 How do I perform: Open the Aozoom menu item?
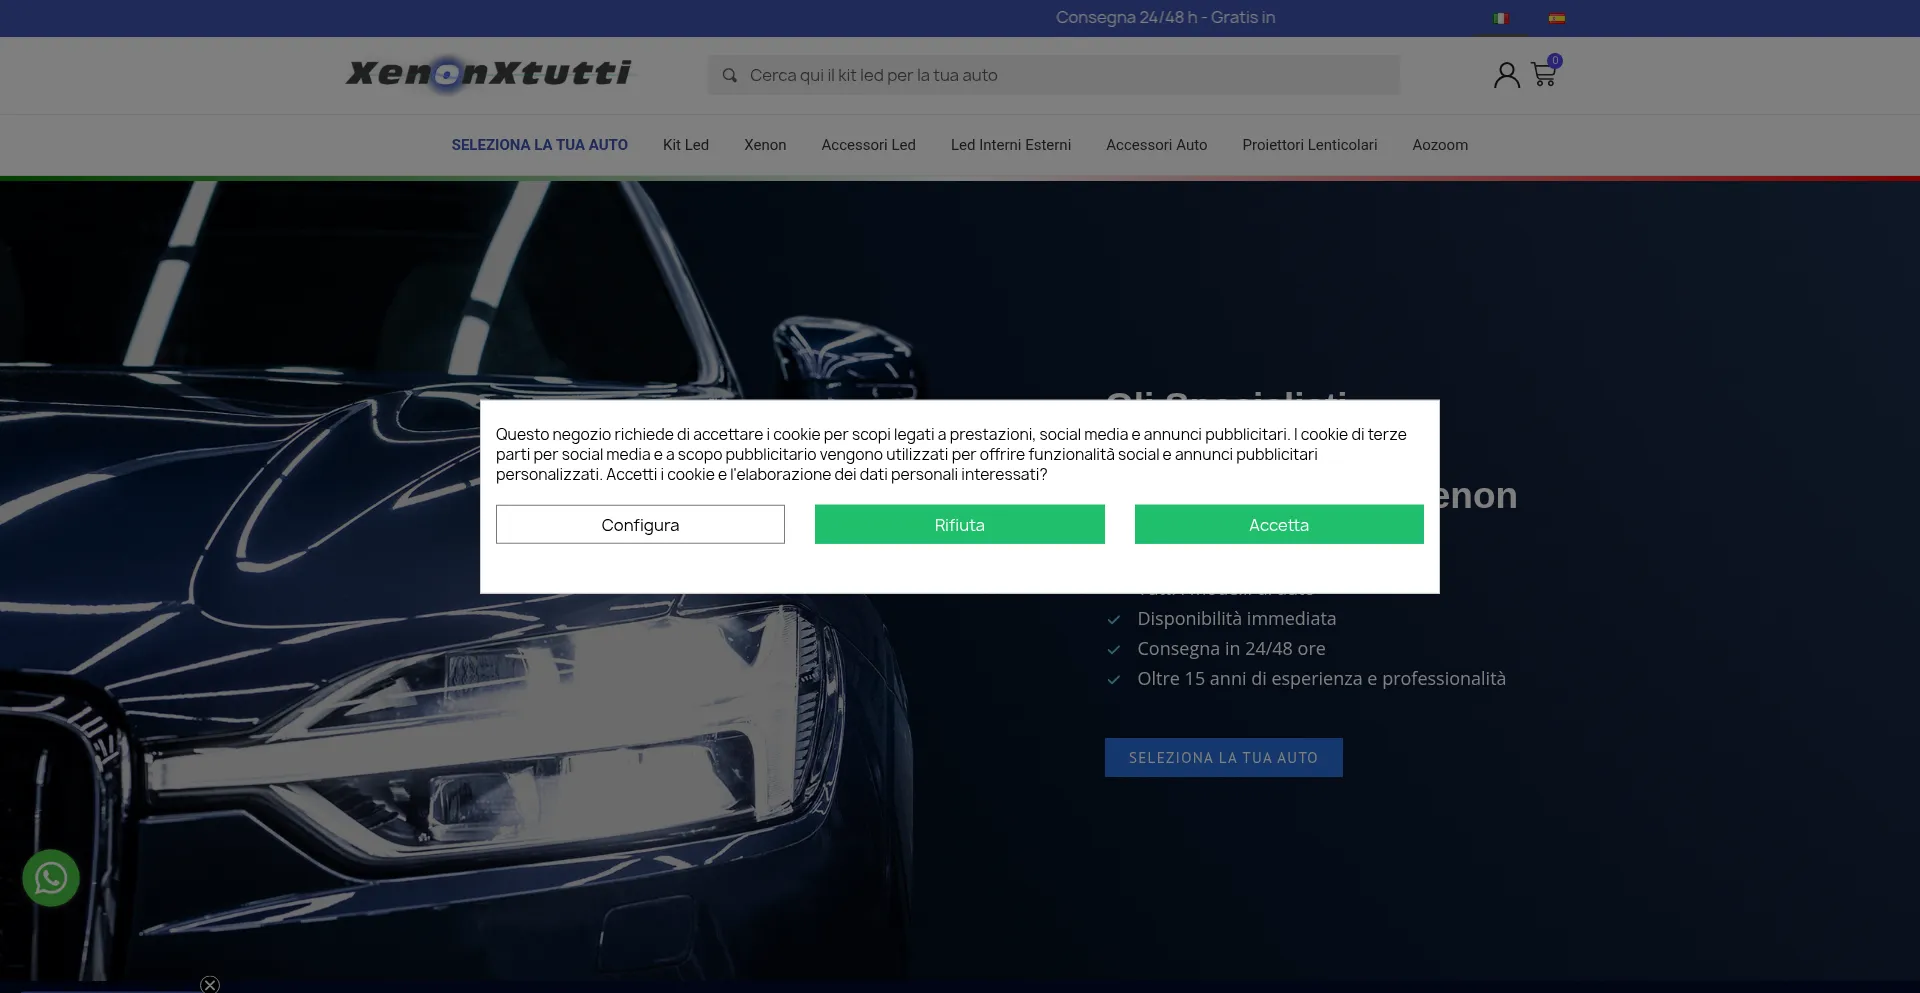tap(1439, 145)
